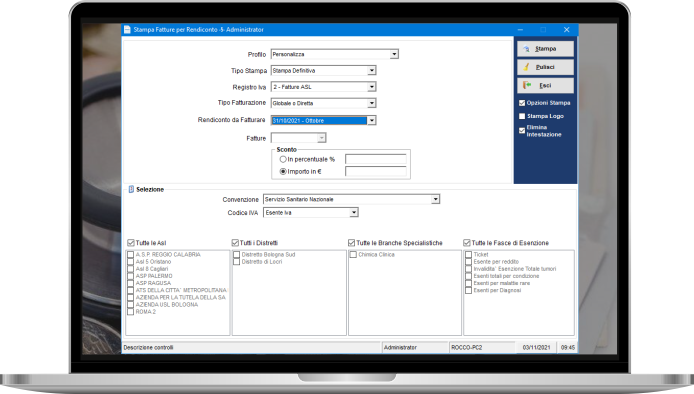Click the printer icon on Stampa button

pyautogui.click(x=526, y=49)
